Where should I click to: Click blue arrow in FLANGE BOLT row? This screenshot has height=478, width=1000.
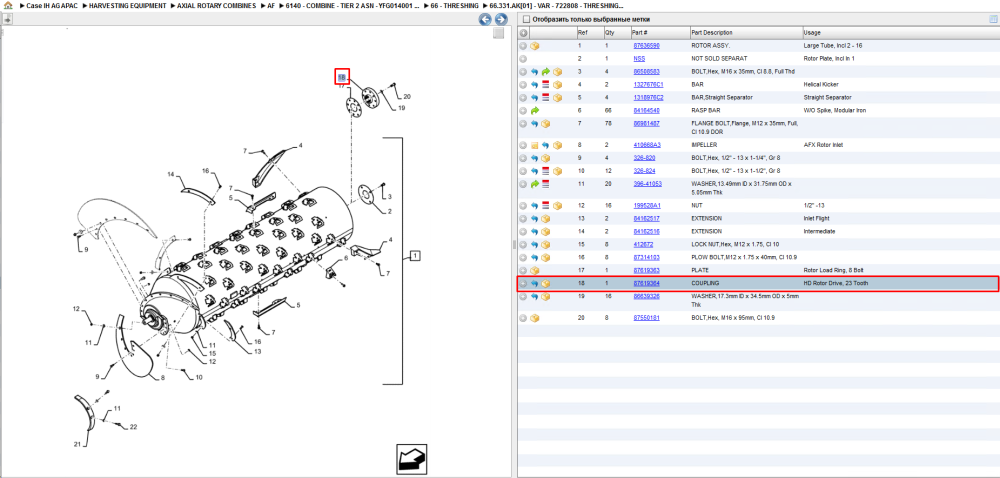(x=535, y=124)
